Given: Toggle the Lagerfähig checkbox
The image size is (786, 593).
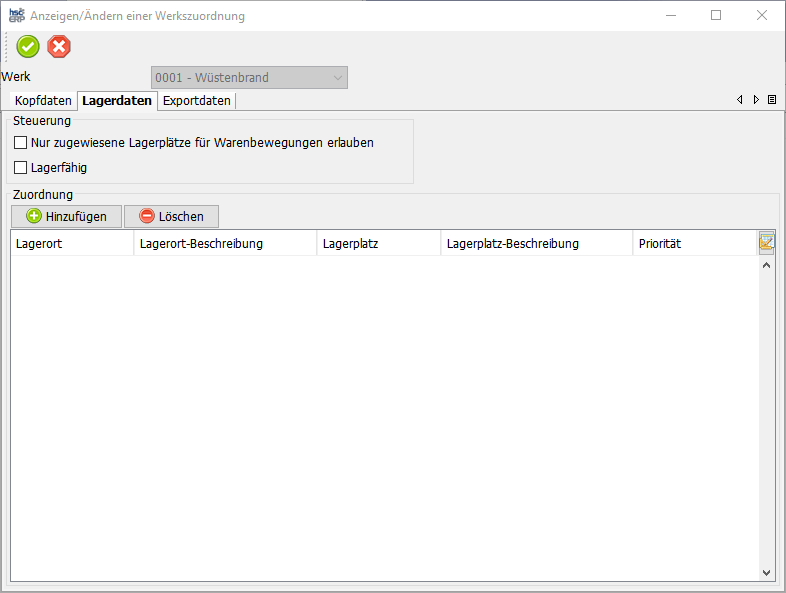Looking at the screenshot, I should (21, 168).
